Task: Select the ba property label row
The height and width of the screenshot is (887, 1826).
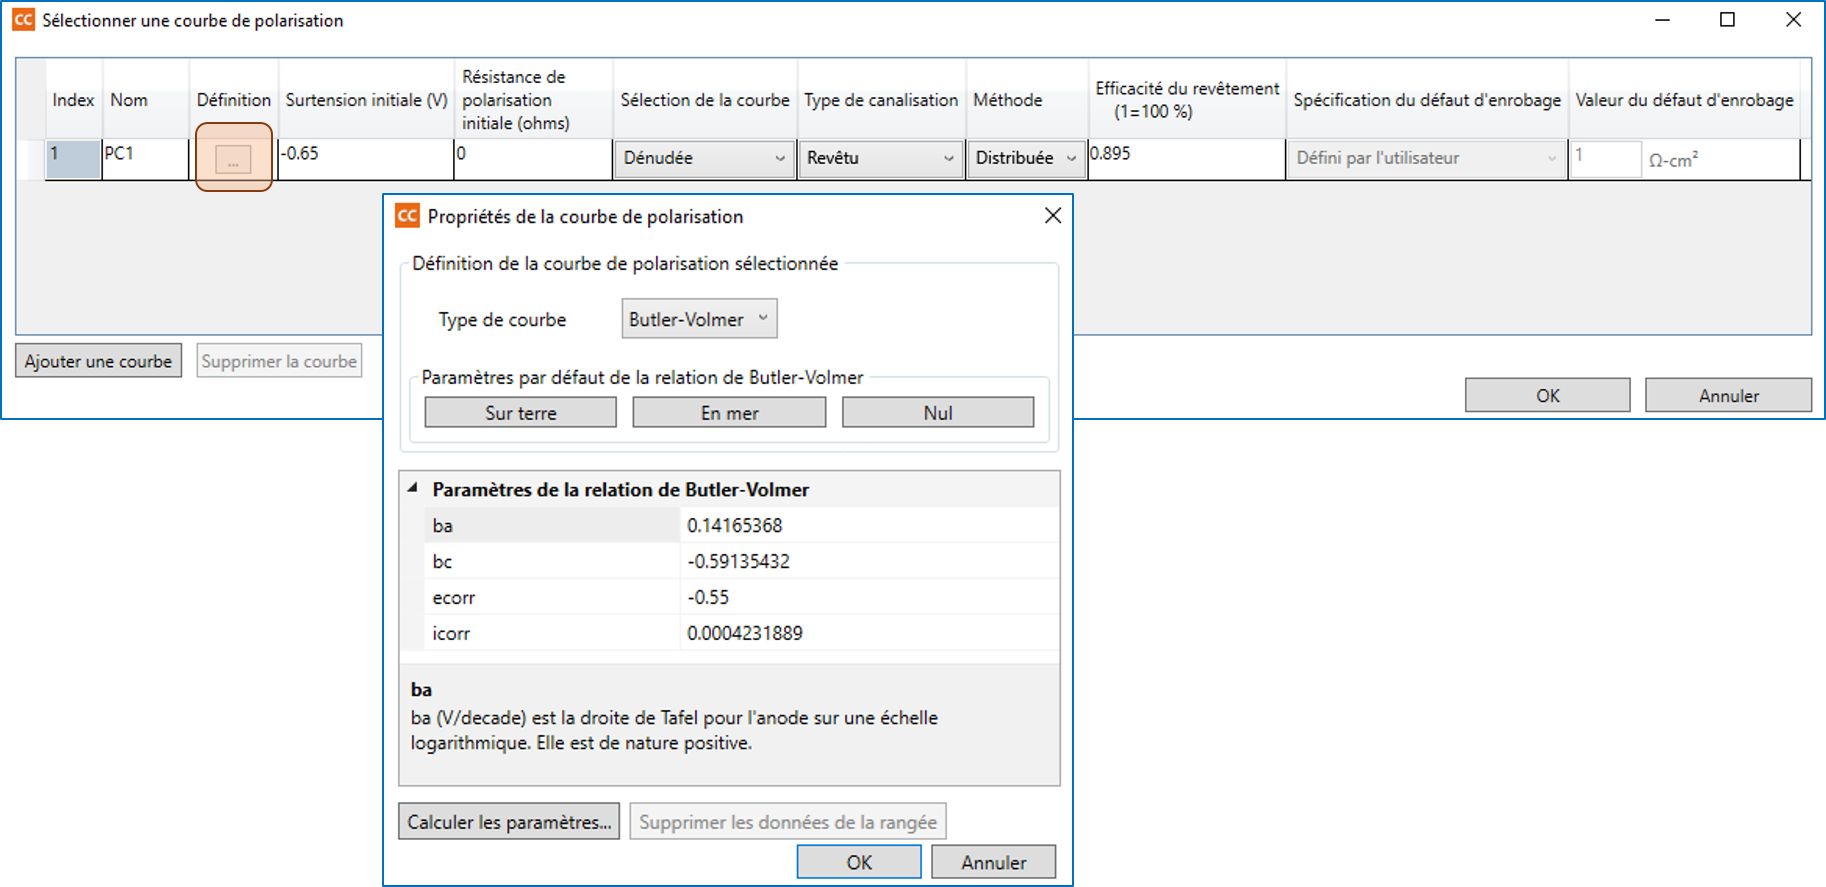Action: [x=552, y=525]
